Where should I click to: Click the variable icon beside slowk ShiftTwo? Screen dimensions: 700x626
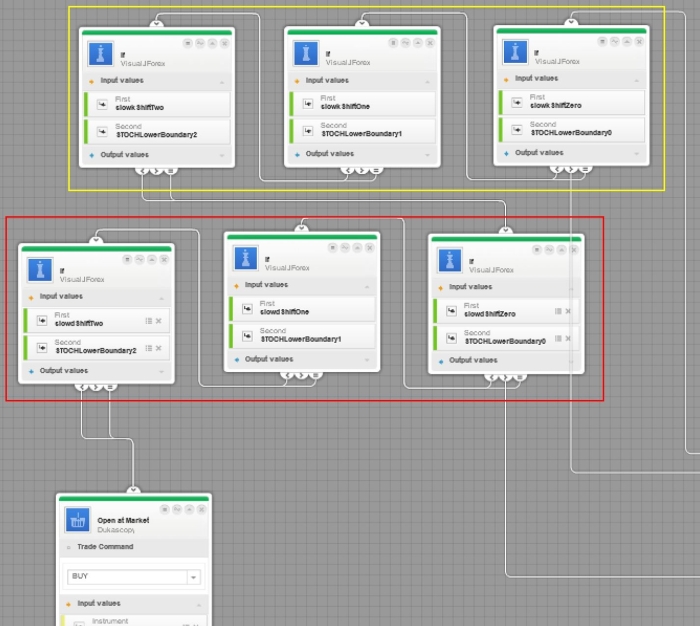102,104
